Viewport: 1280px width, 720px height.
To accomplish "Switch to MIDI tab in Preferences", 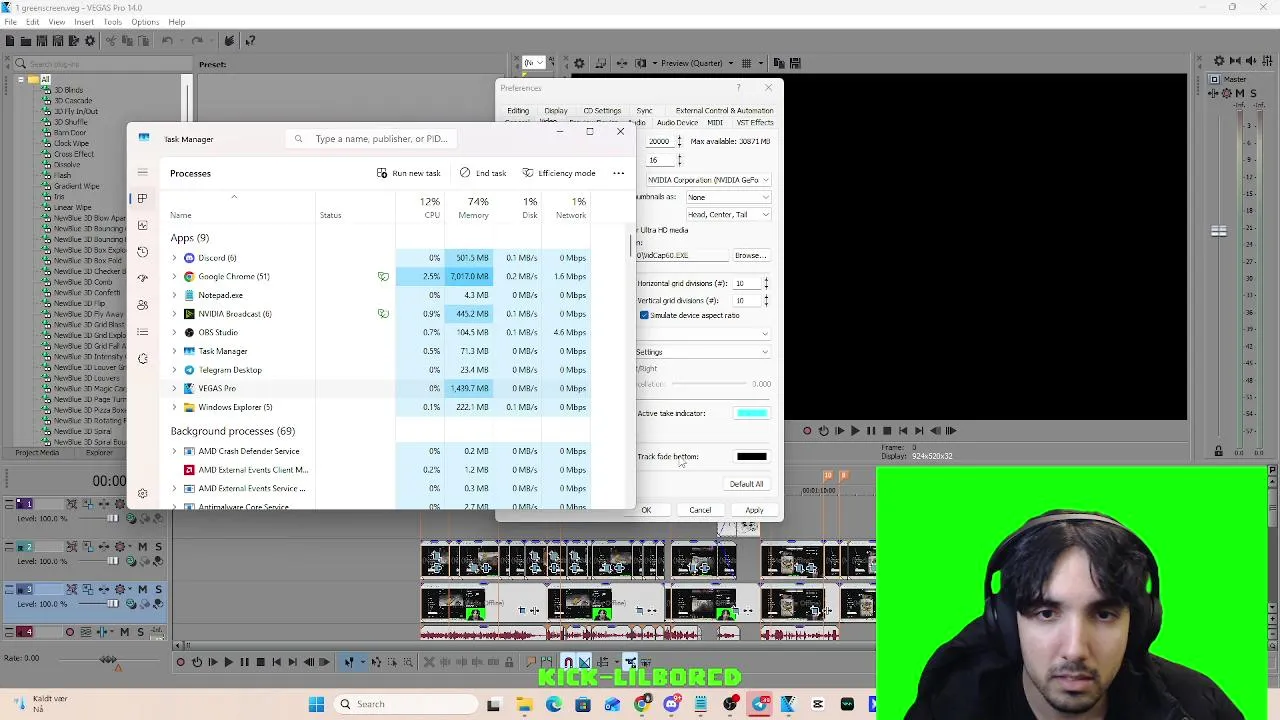I will coord(715,123).
